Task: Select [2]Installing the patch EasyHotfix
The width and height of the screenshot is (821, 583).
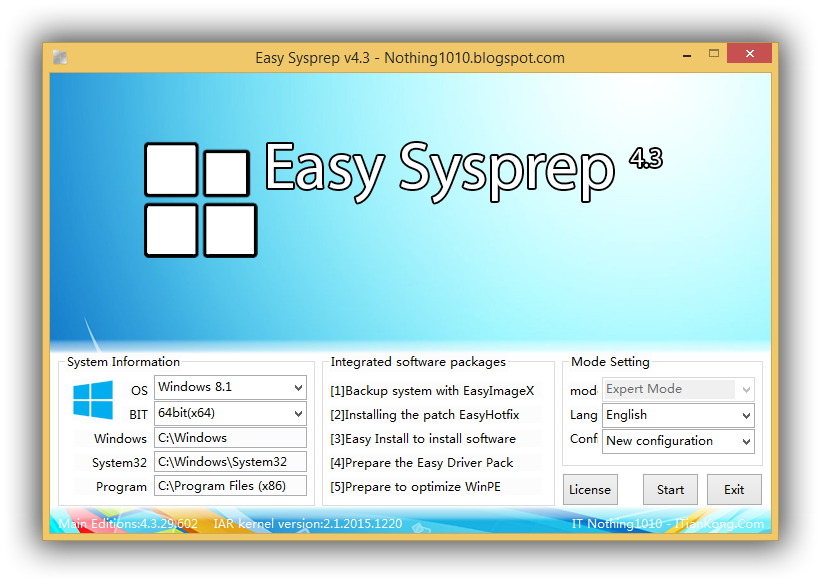Action: 425,415
